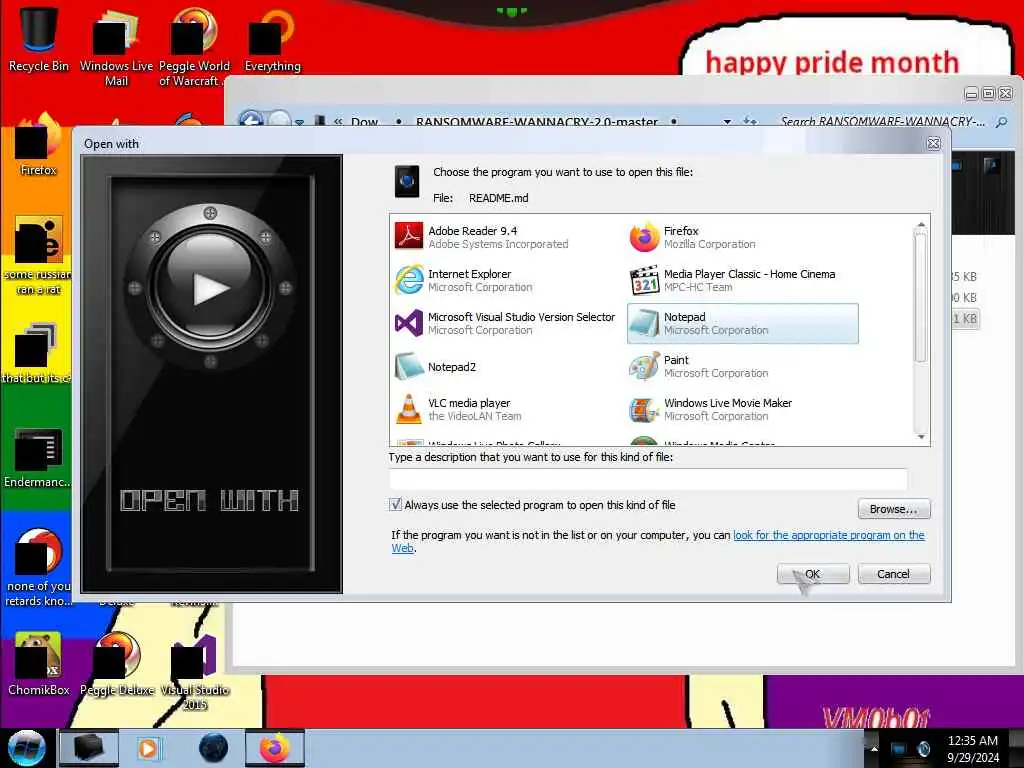Screen dimensions: 1024x768
Task: Click the Browse... button
Action: (893, 509)
